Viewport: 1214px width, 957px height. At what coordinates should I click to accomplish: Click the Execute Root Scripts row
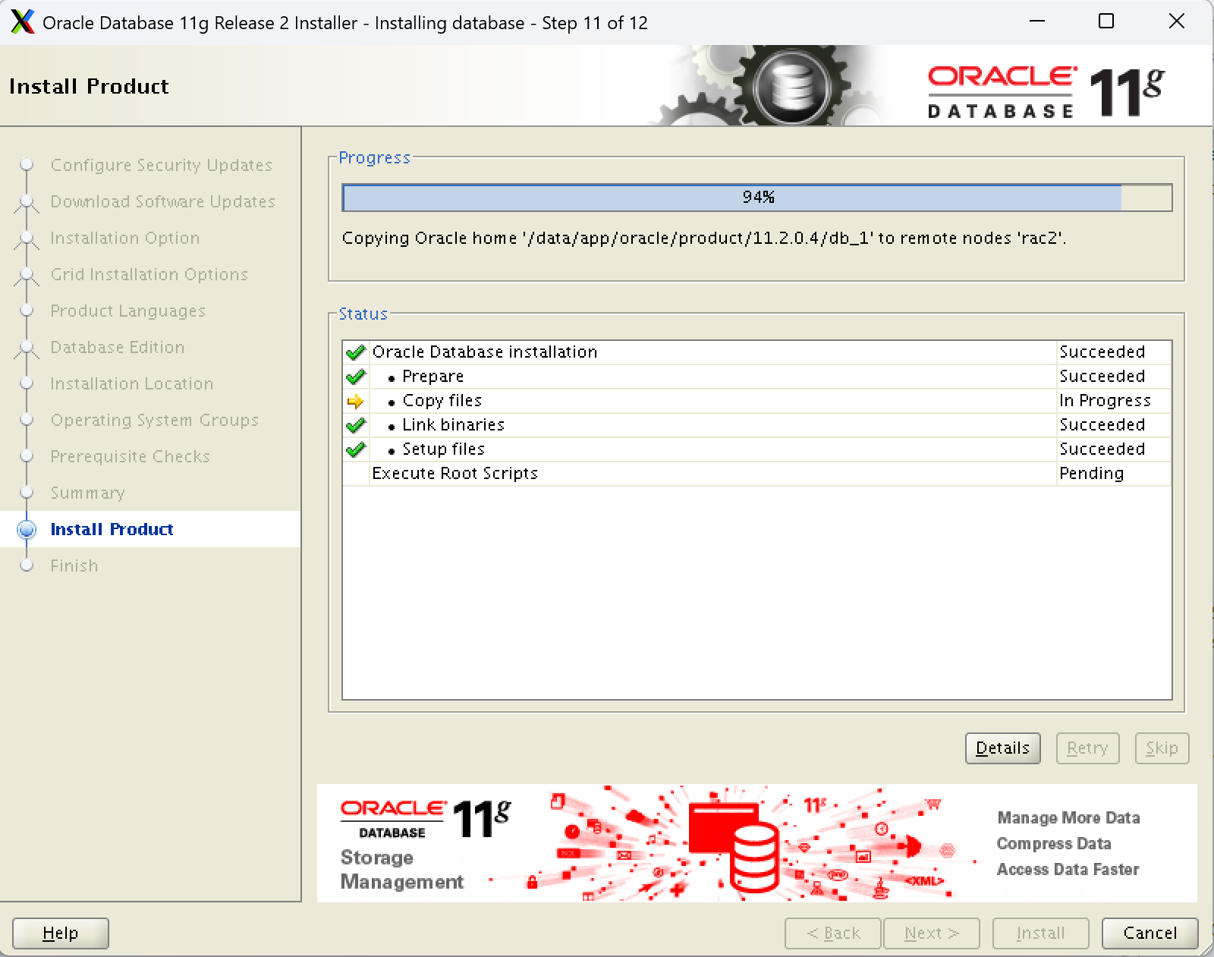pyautogui.click(x=756, y=473)
